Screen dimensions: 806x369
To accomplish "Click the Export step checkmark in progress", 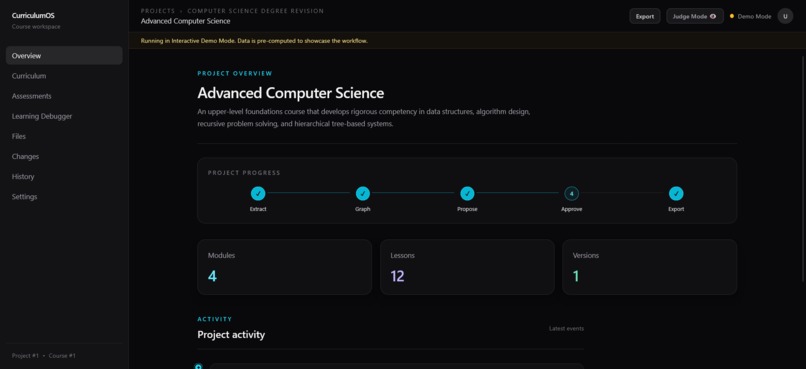I will pos(676,194).
